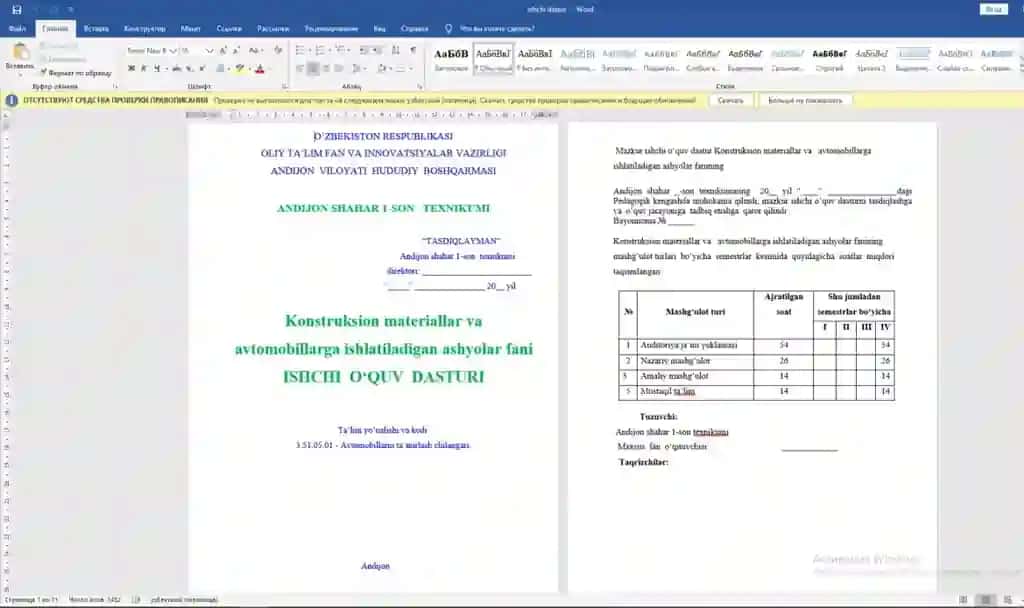Click 'Больше не показывать' button
Screen dimensions: 1024x608
pyautogui.click(x=805, y=101)
